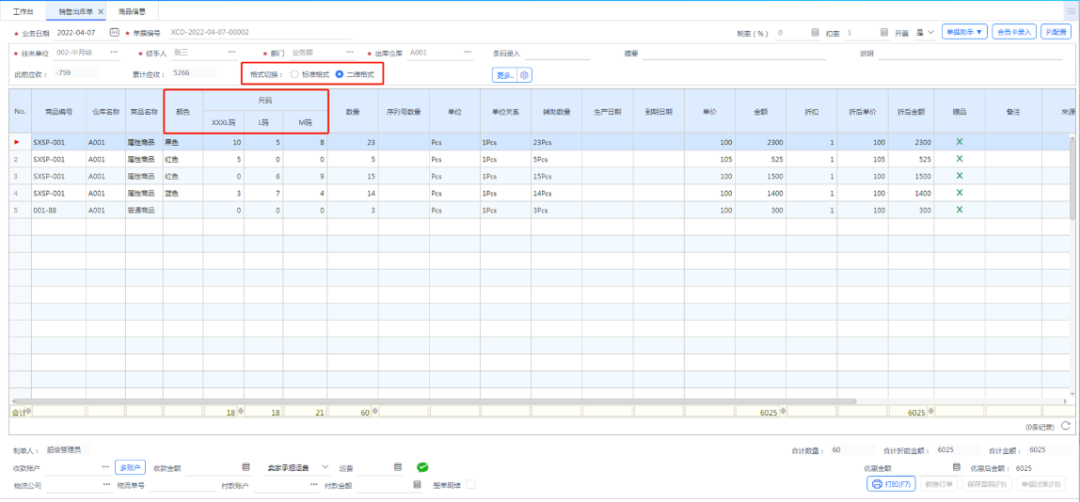Tick the 整单现结 checkbox

pos(472,485)
